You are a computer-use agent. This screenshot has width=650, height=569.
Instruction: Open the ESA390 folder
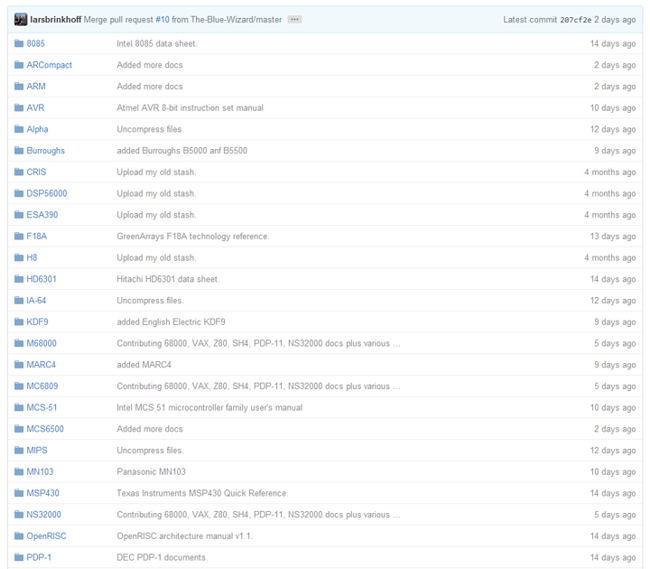point(42,215)
